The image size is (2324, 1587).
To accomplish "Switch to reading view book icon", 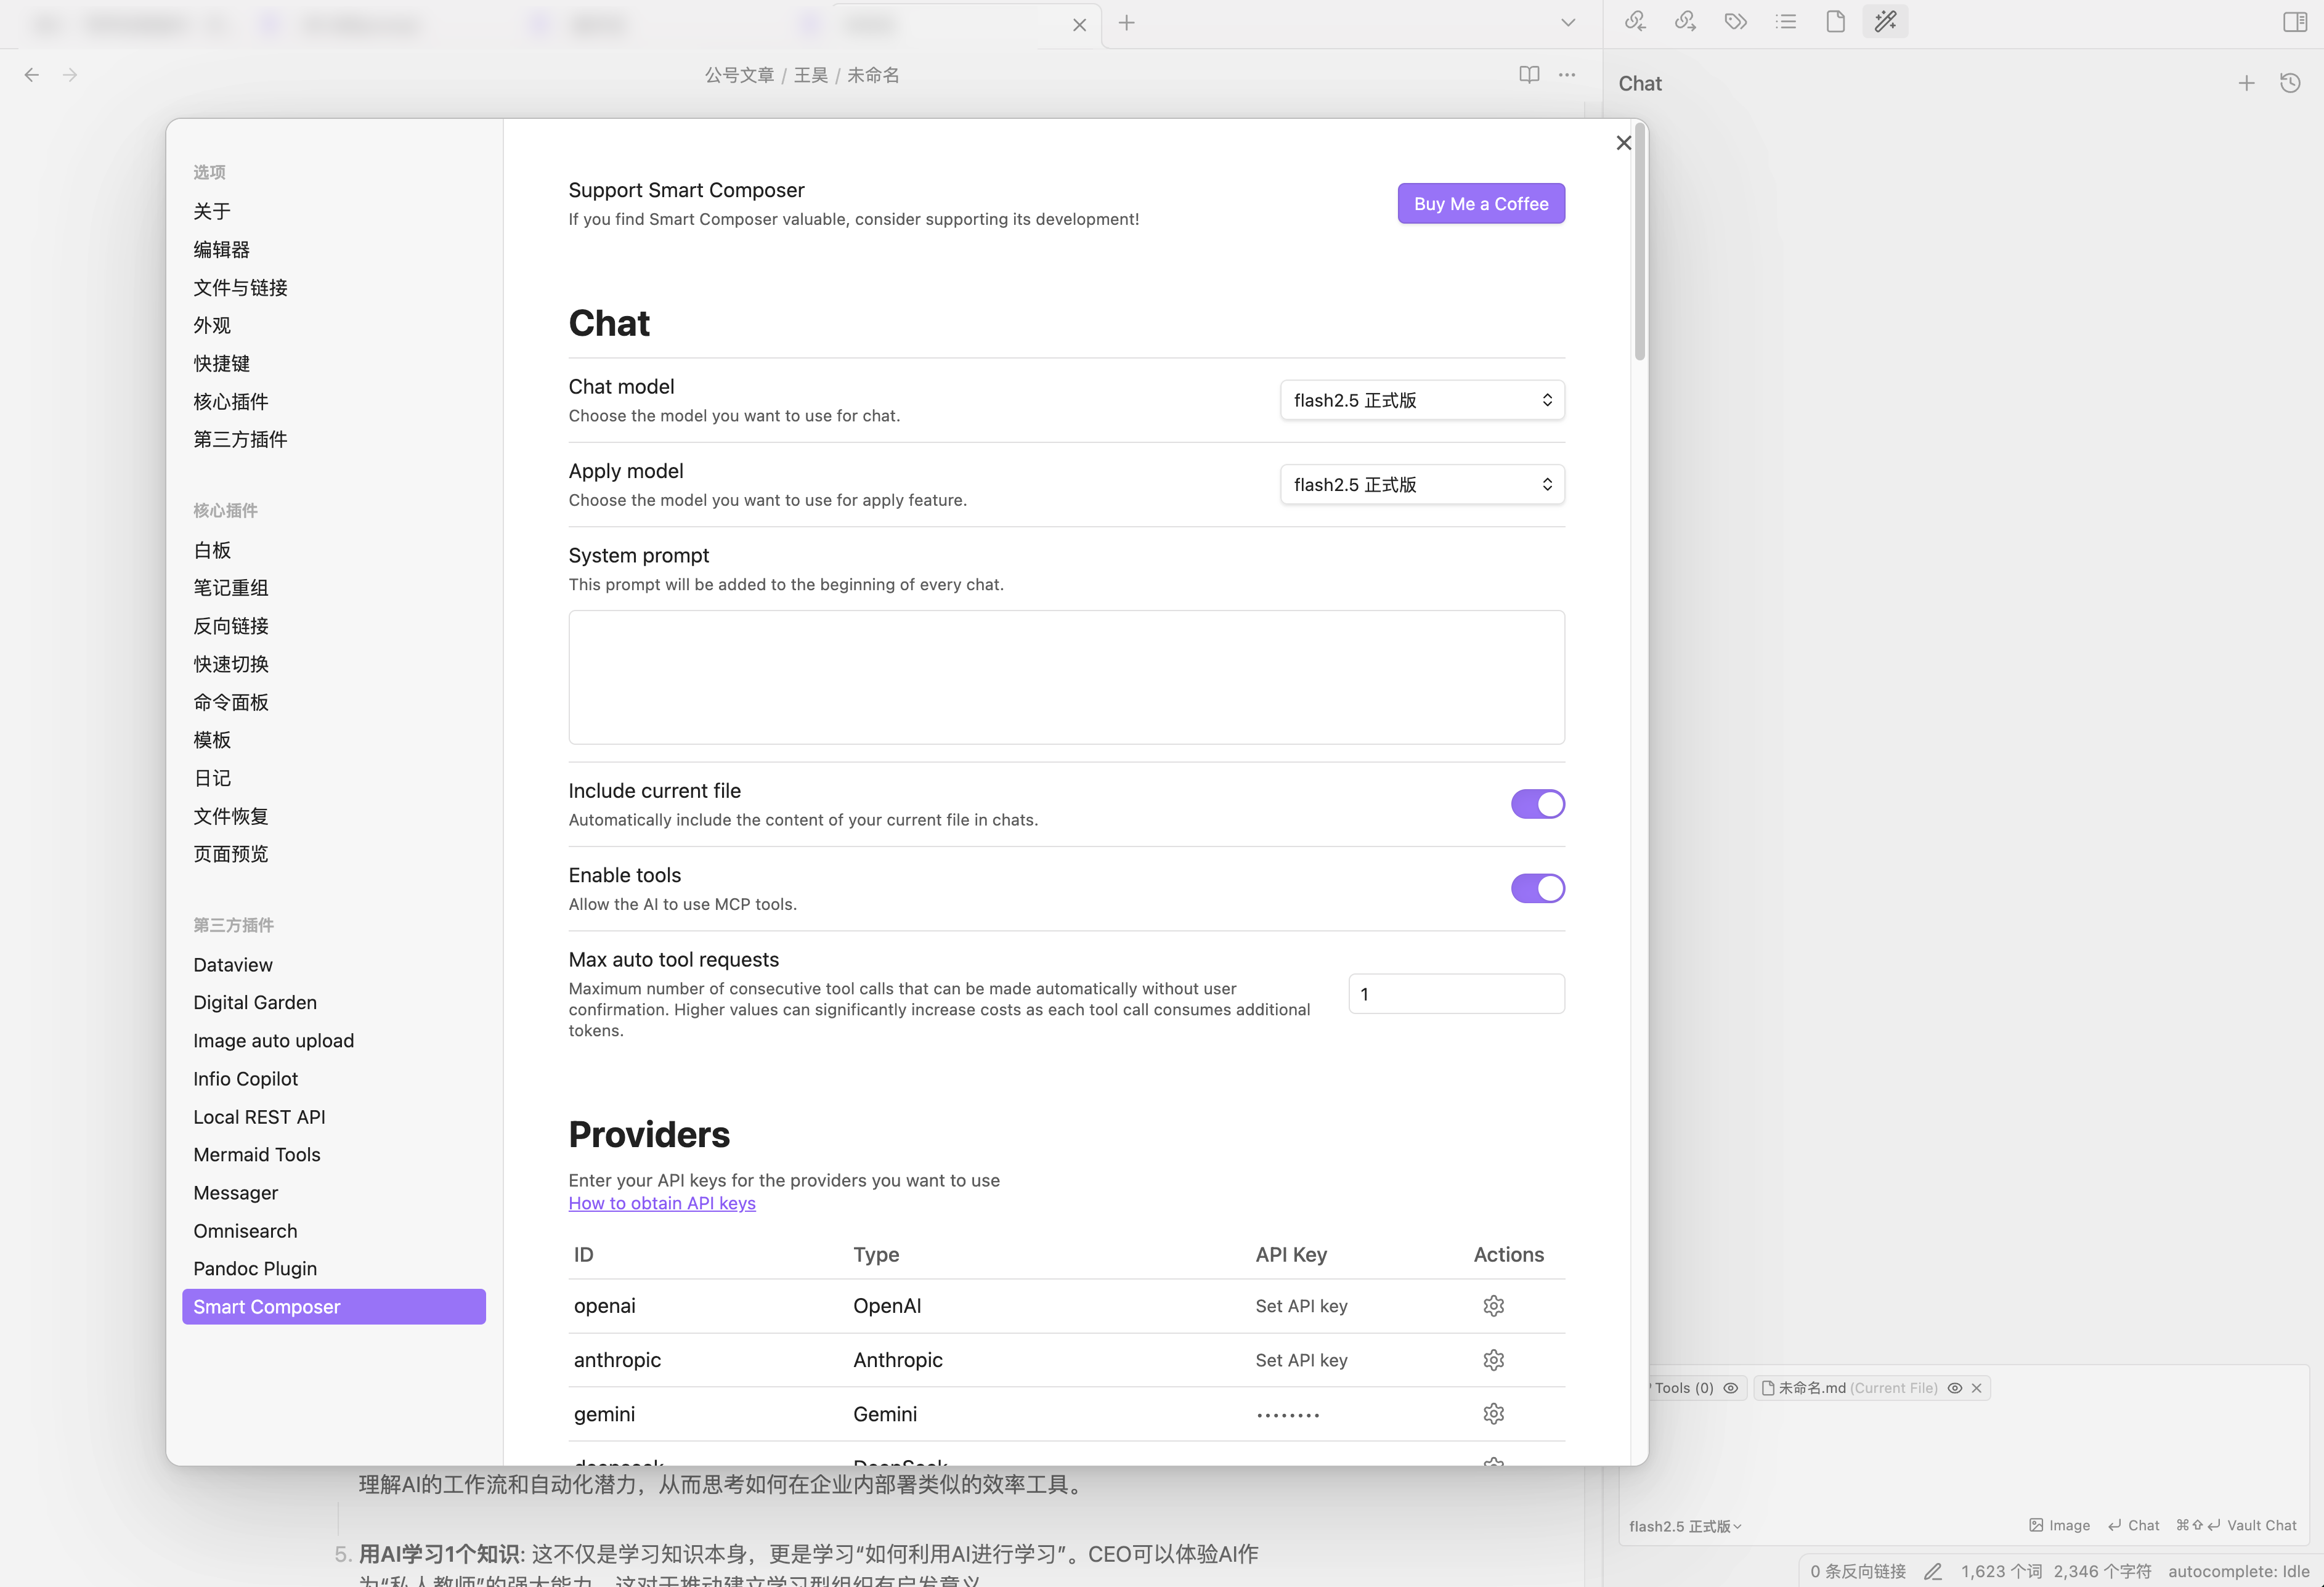I will click(x=1529, y=74).
